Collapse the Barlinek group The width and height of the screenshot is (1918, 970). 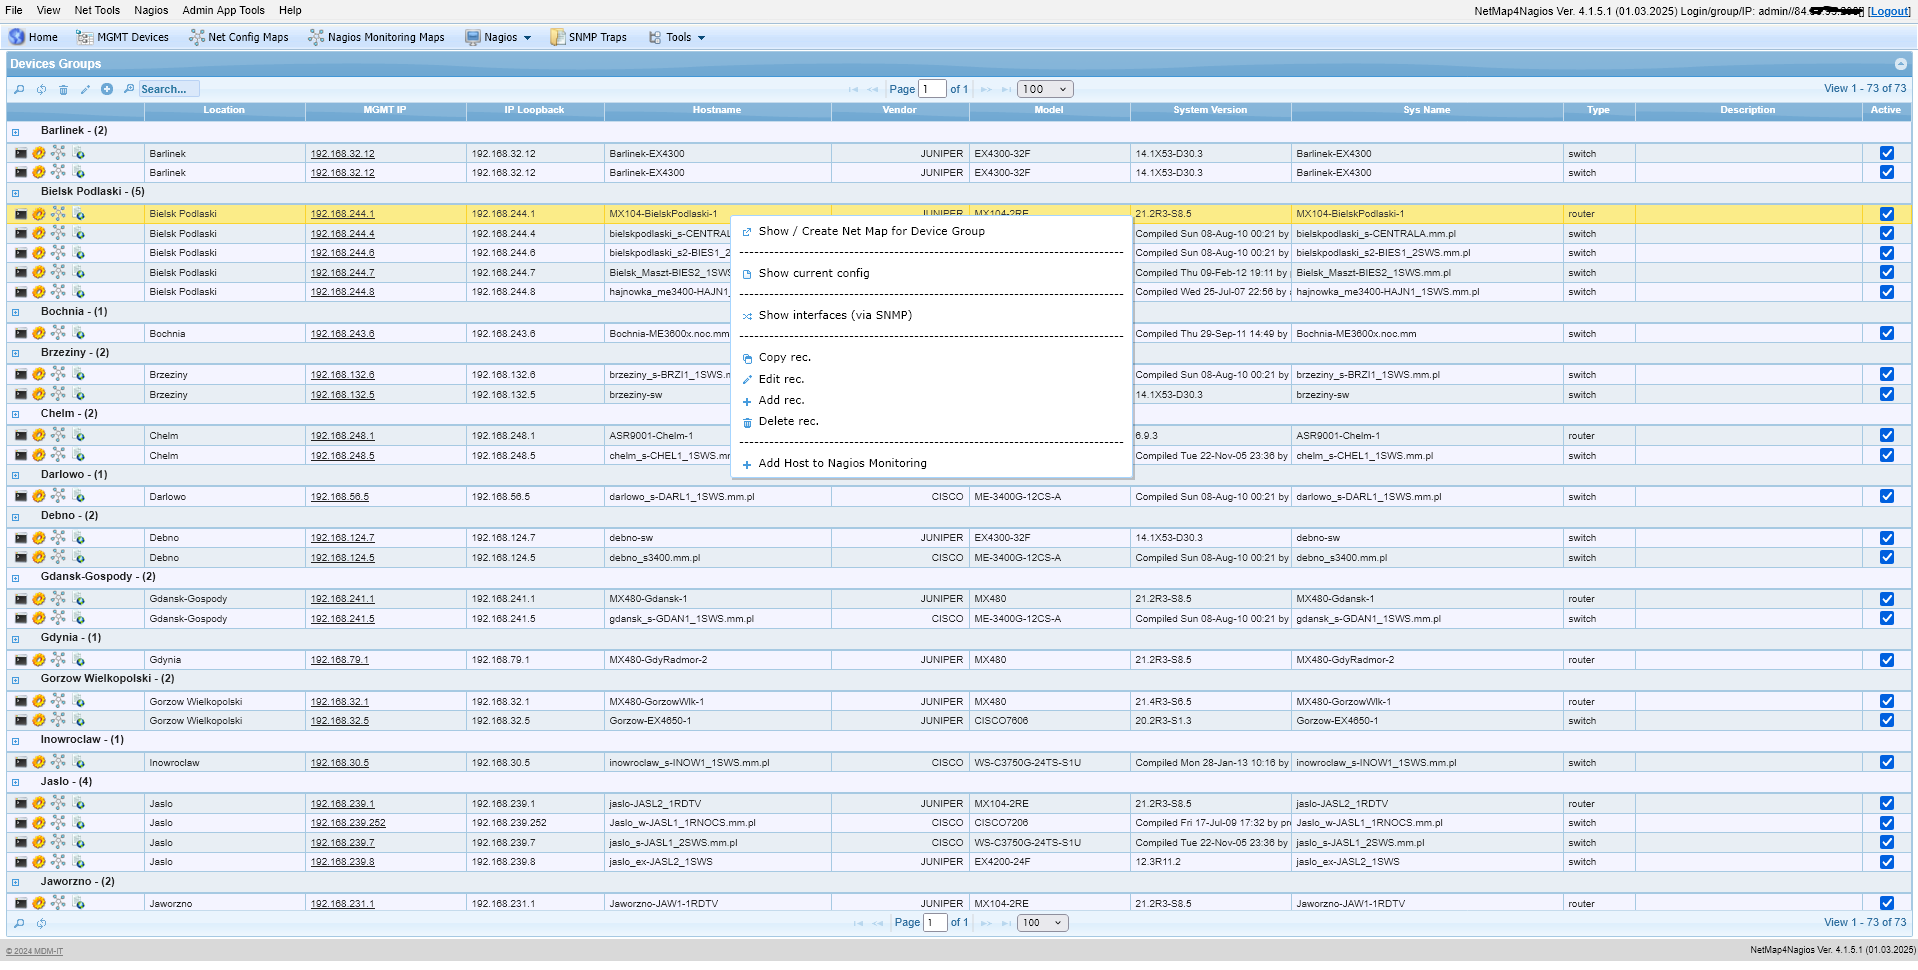(15, 132)
